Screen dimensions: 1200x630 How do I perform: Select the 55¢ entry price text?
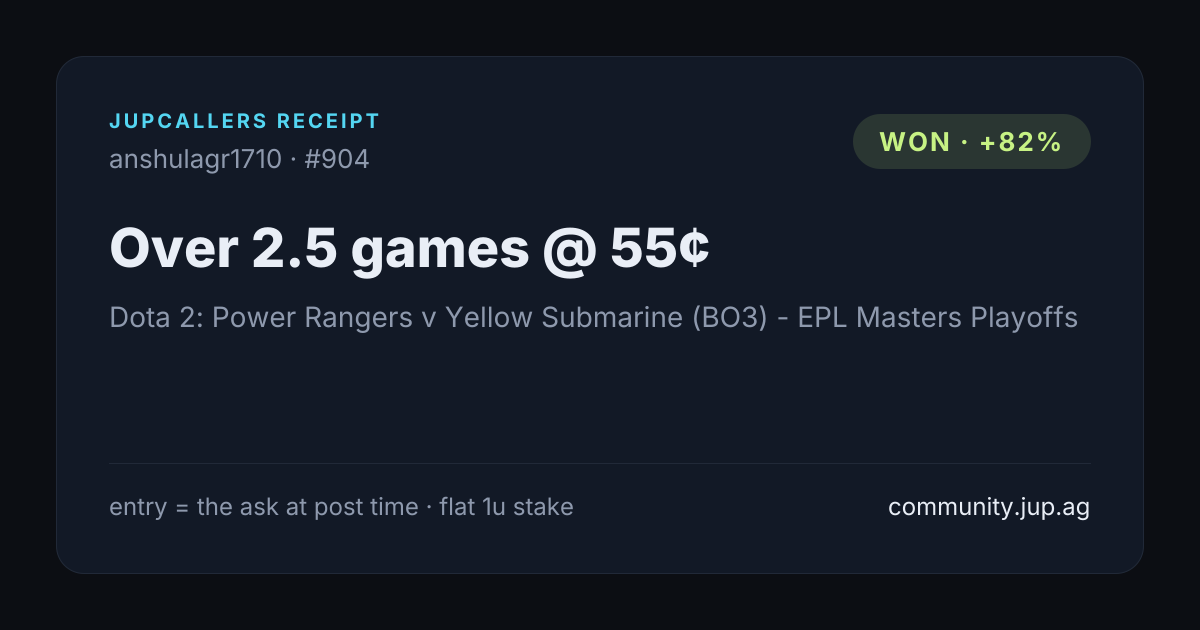pos(660,248)
